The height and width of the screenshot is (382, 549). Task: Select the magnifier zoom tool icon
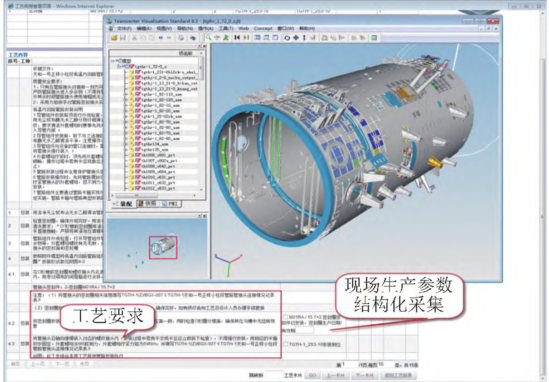click(x=209, y=38)
